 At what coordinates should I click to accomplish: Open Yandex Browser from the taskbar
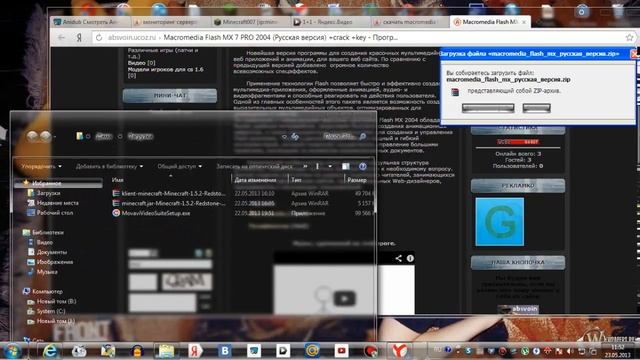tap(400, 351)
